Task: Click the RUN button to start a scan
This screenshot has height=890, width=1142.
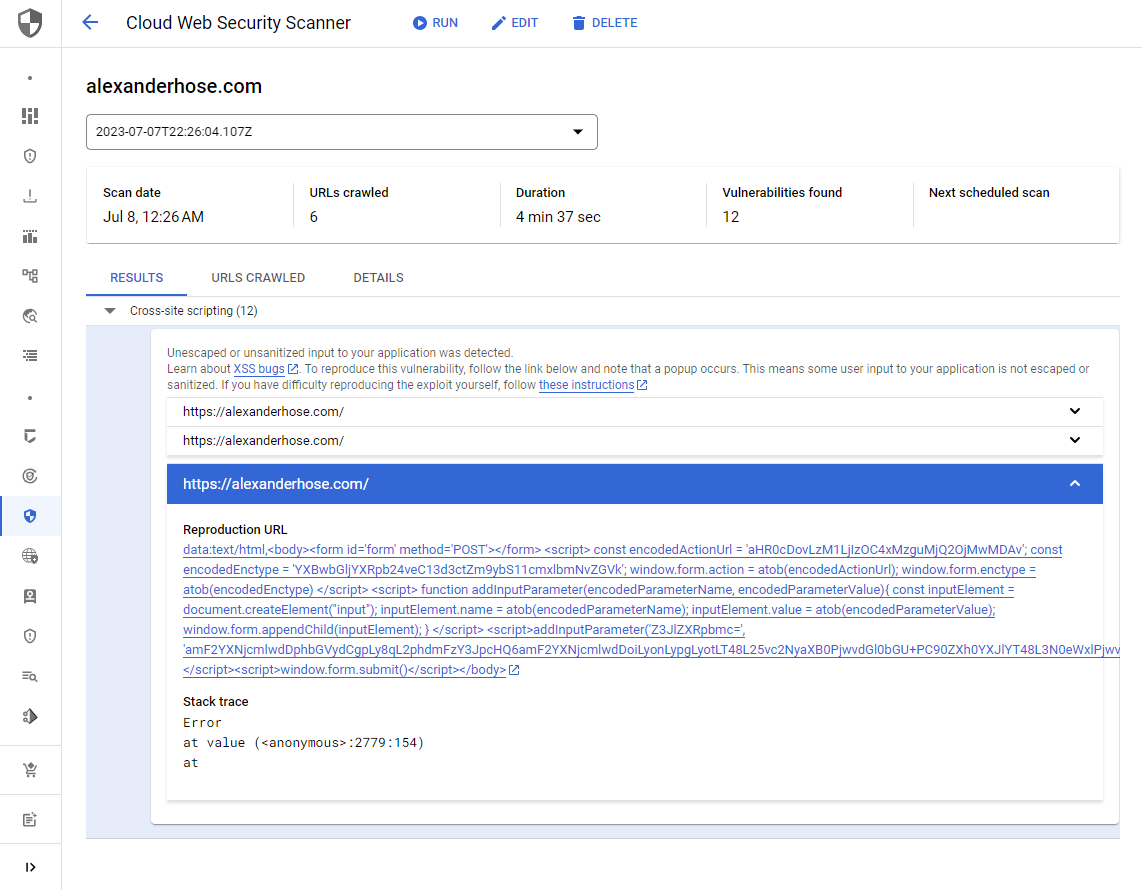Action: coord(435,22)
